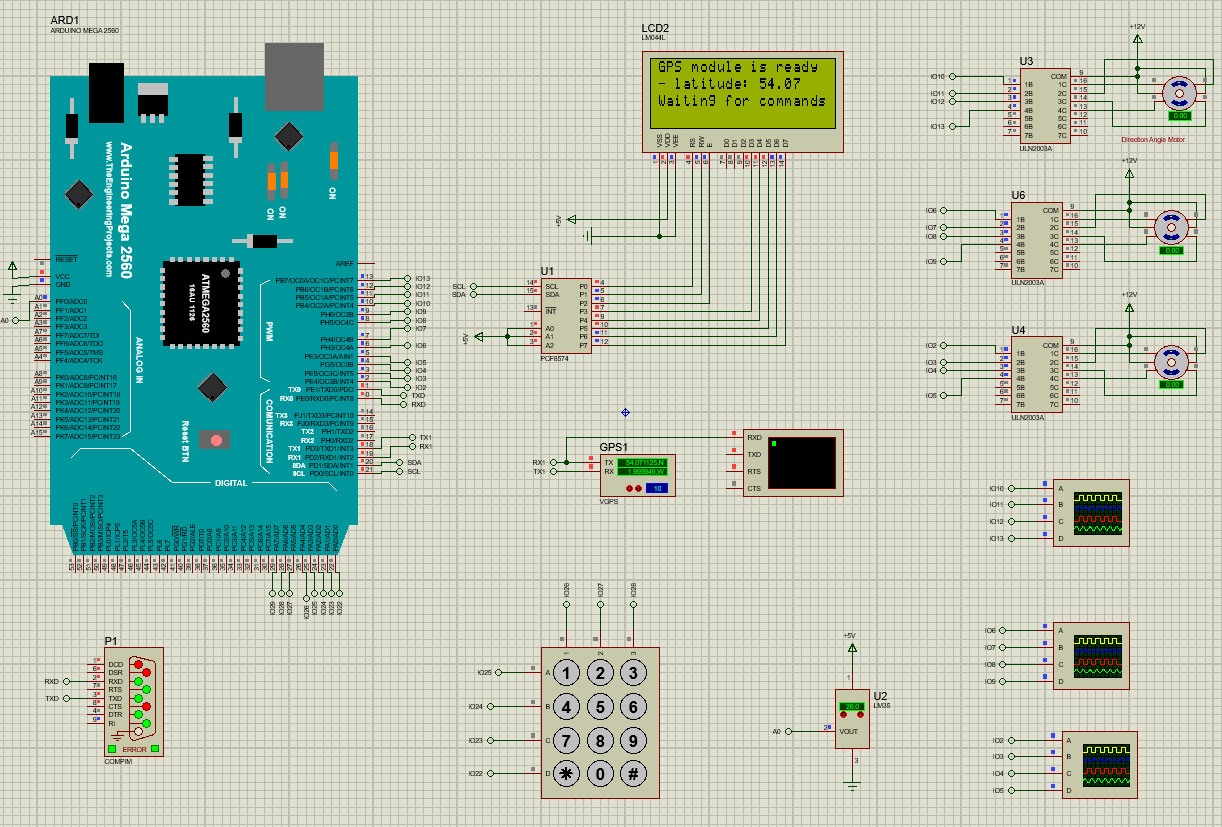This screenshot has width=1222, height=827.
Task: Select the stepper motor connected to U4
Action: click(1170, 362)
